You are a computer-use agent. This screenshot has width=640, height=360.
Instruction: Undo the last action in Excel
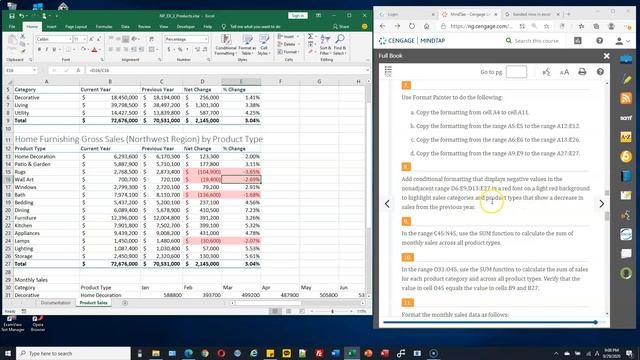[x=21, y=16]
